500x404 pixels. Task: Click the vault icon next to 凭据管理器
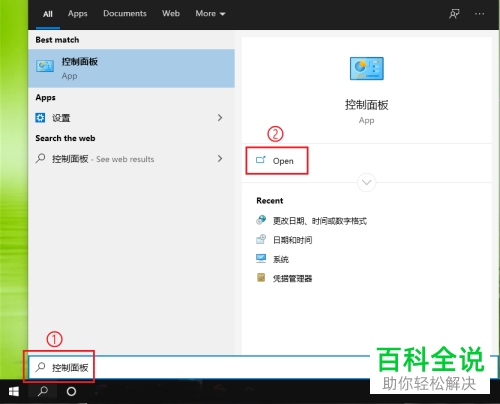click(x=261, y=277)
